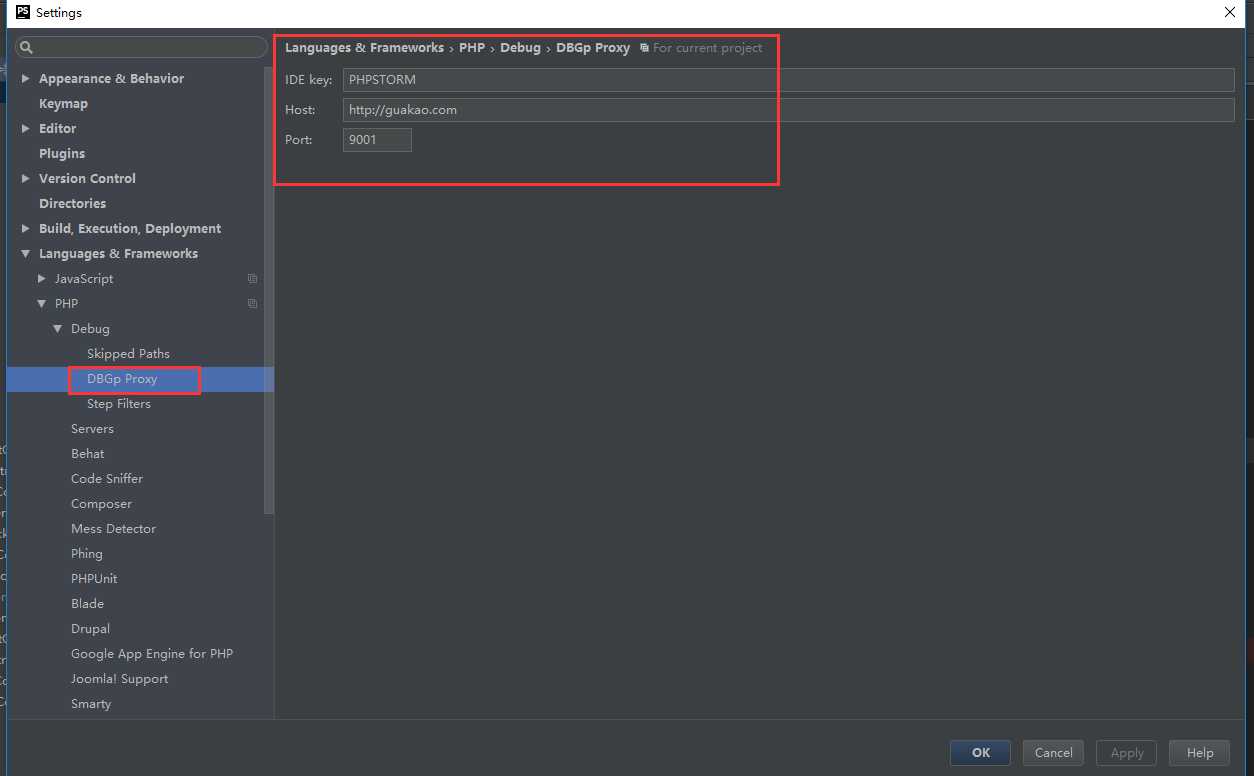Select Languages & Frameworks label in tree
The height and width of the screenshot is (776, 1254).
118,254
